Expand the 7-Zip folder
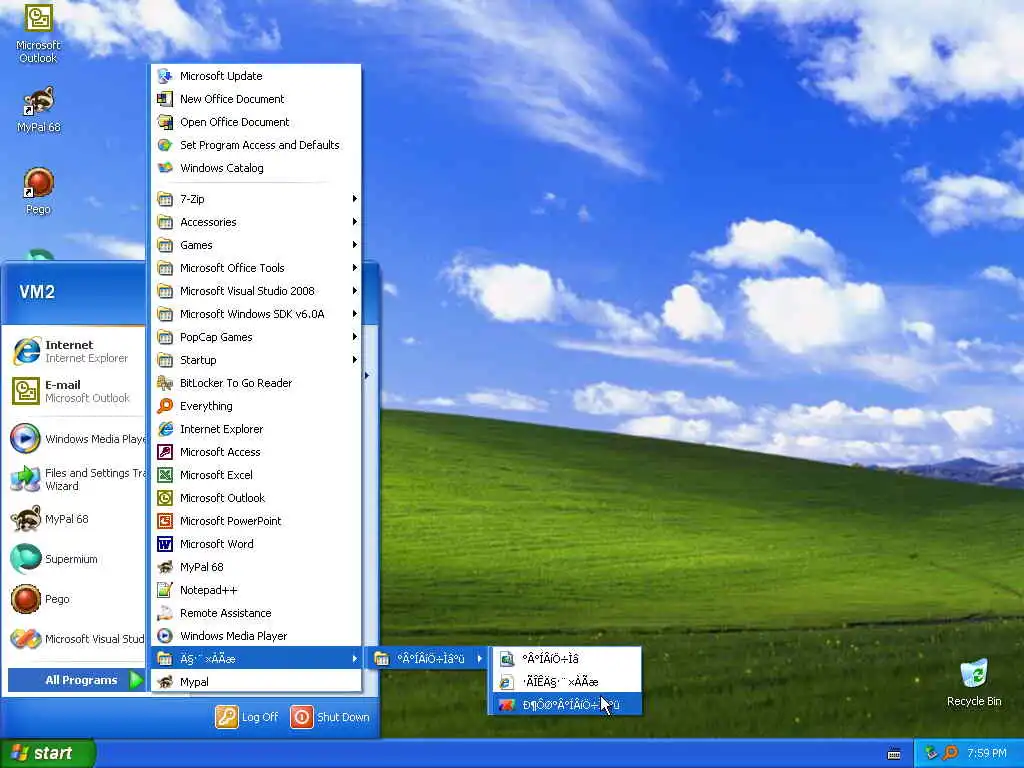This screenshot has width=1024, height=768. 256,199
